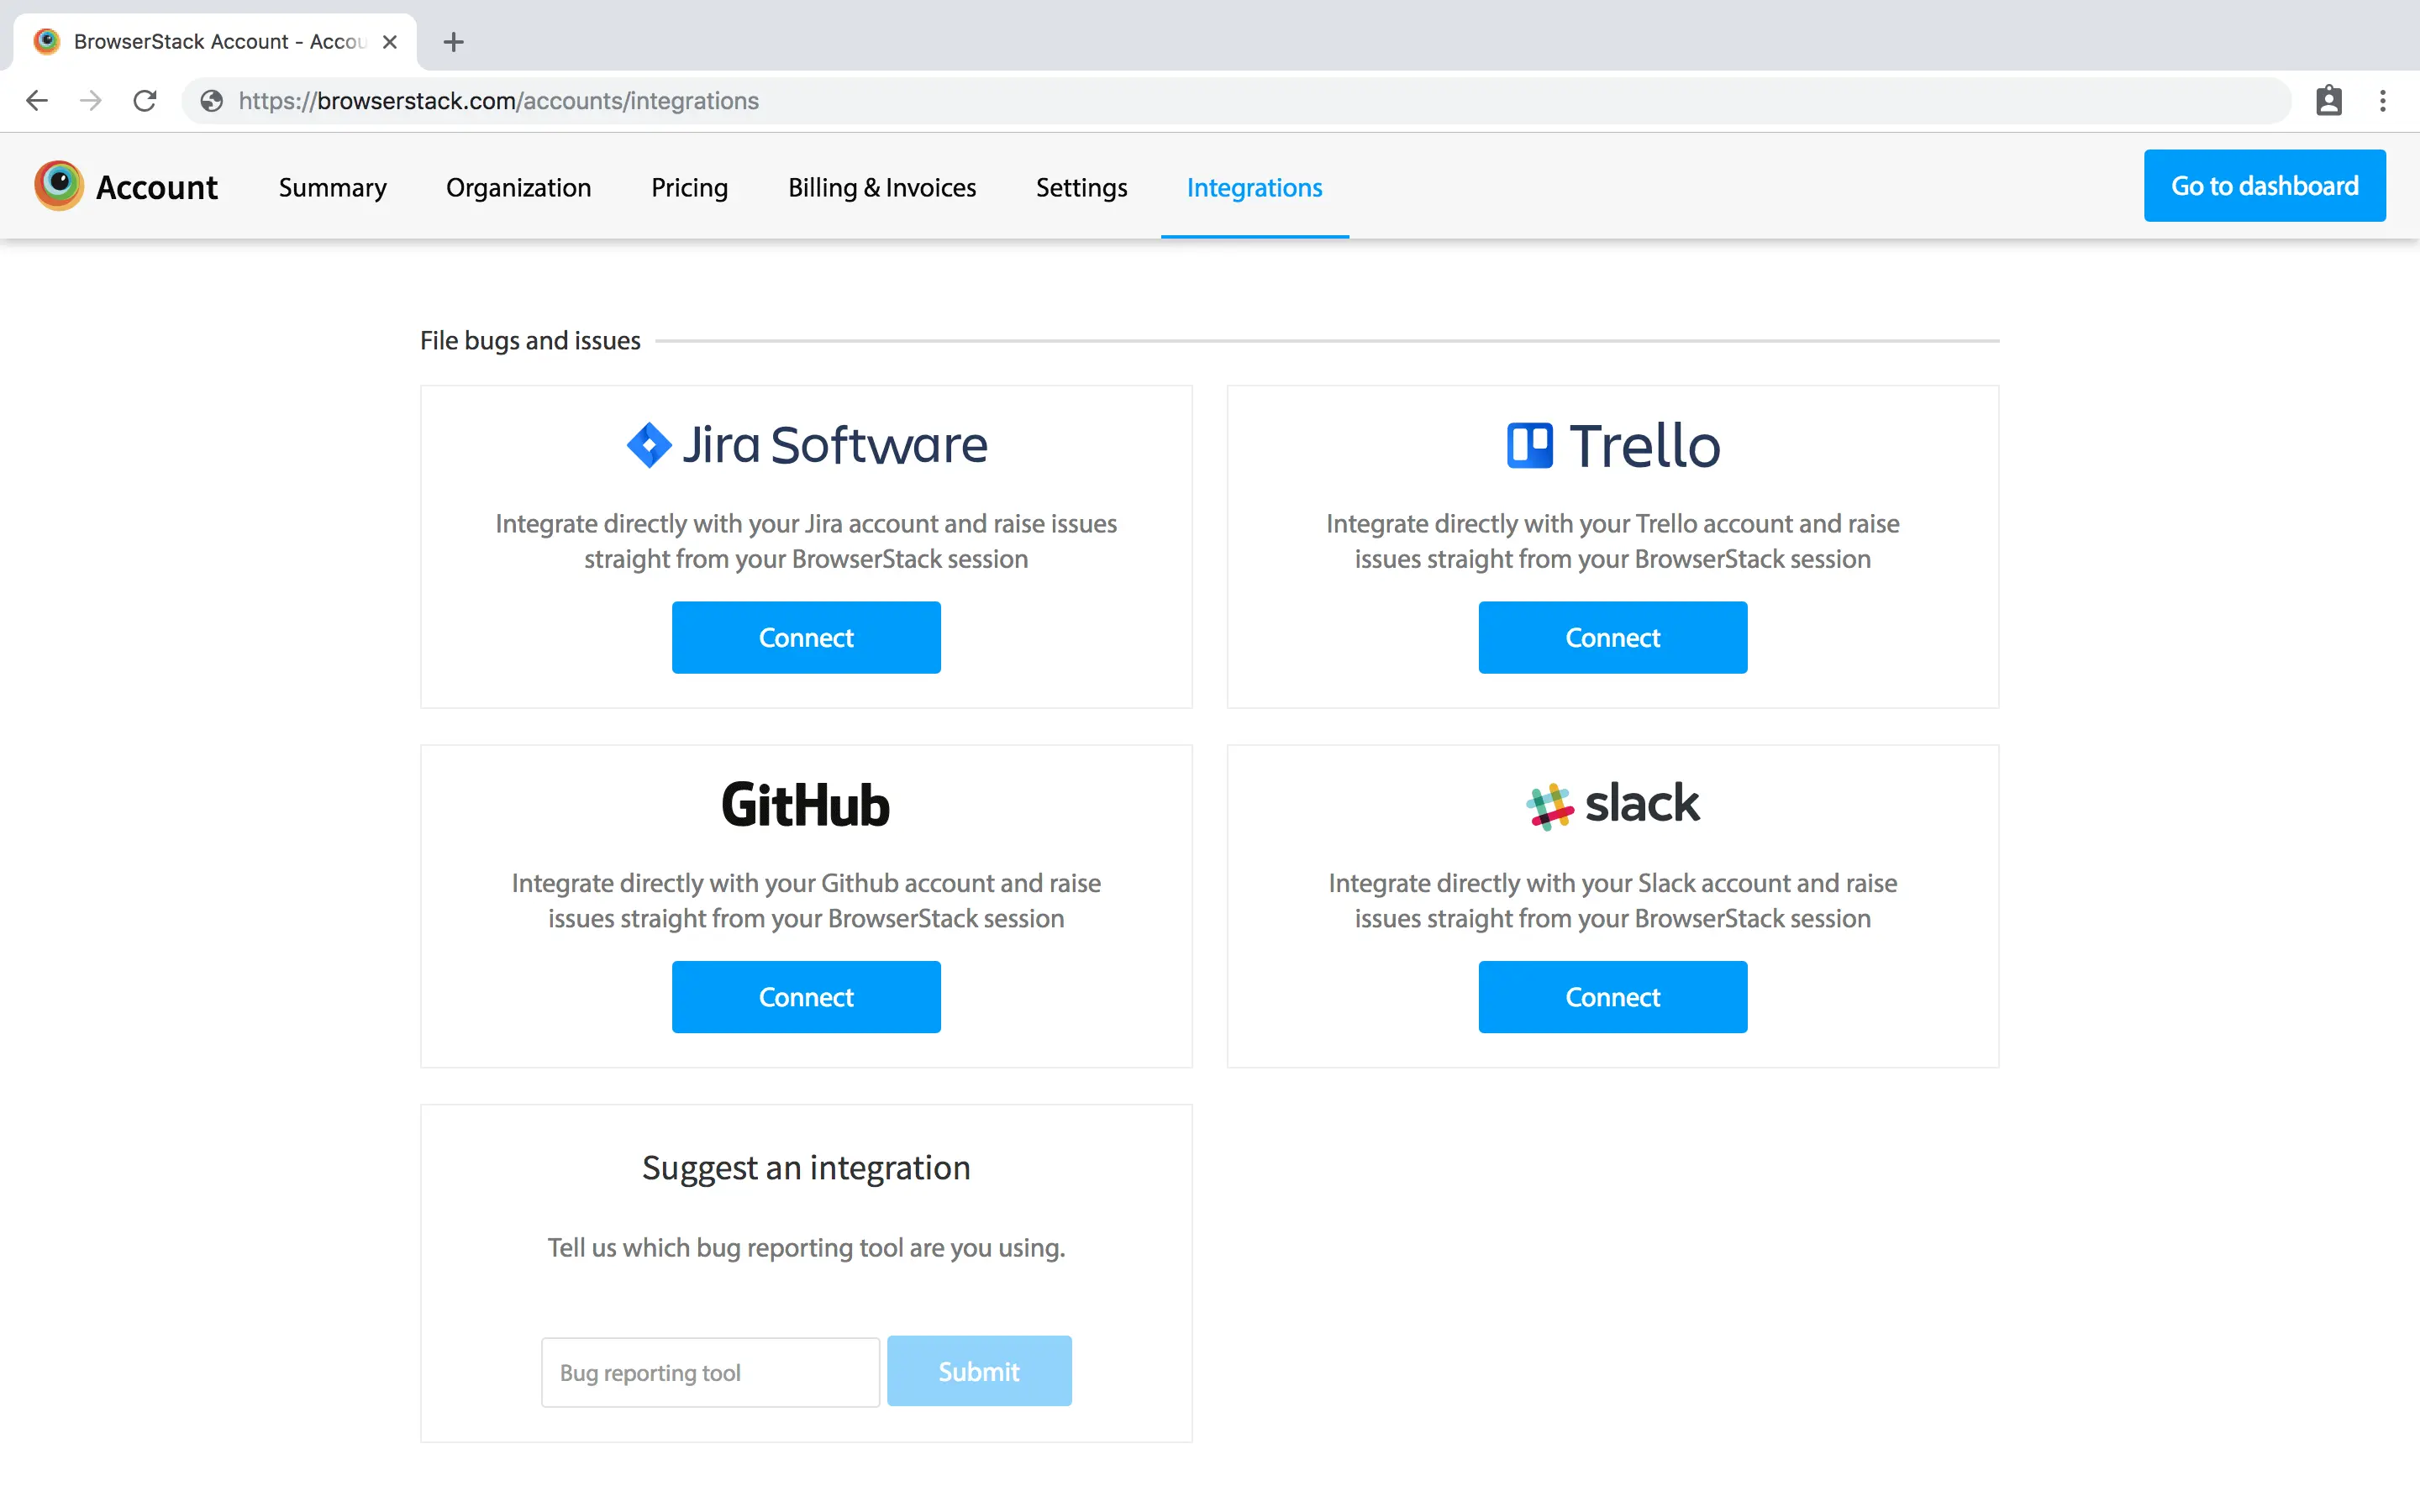Viewport: 2420px width, 1512px height.
Task: Close the BrowserStack Account tab
Action: click(390, 42)
